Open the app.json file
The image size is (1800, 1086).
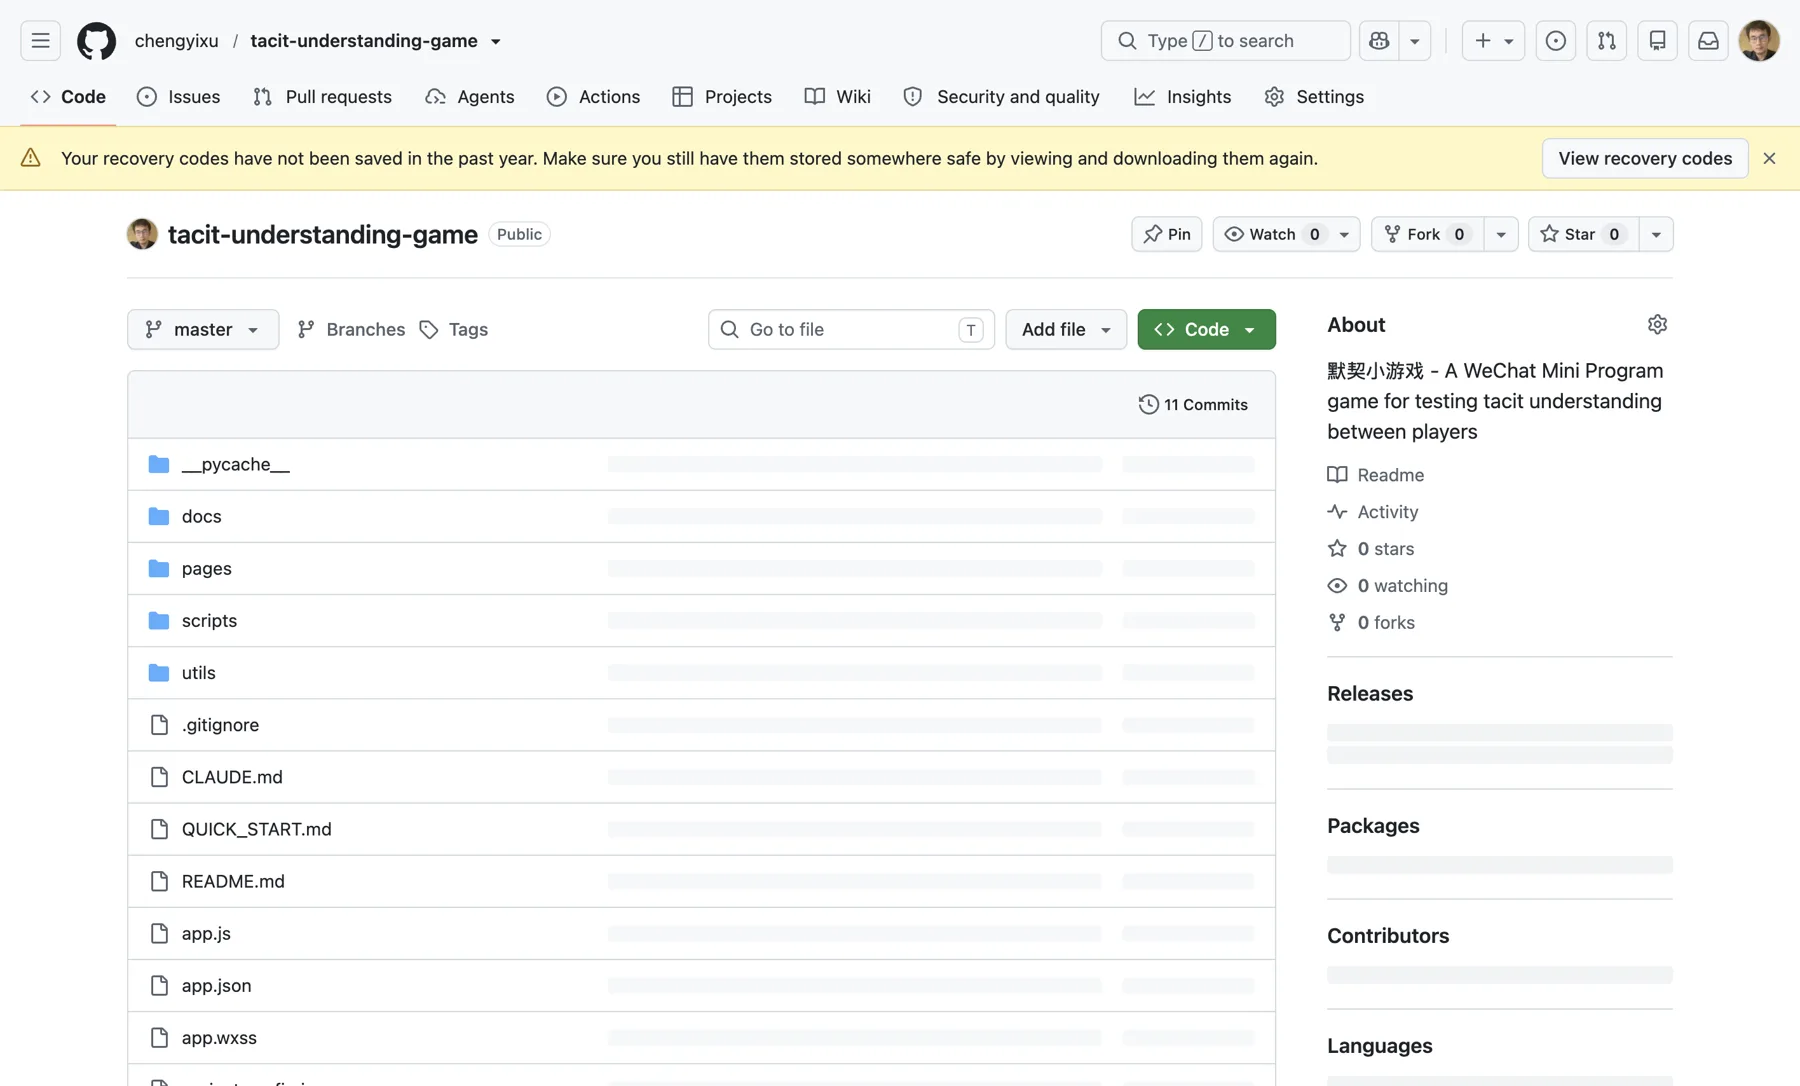(x=216, y=985)
